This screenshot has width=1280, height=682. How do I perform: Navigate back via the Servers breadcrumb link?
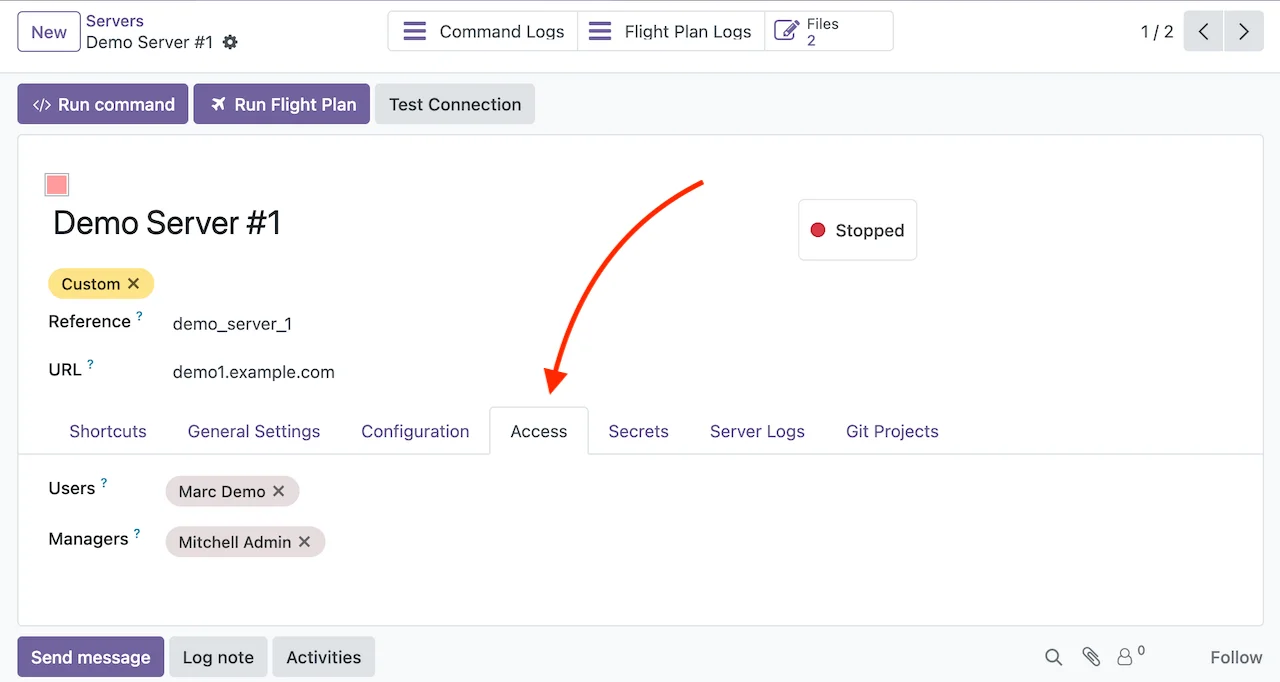coord(114,20)
